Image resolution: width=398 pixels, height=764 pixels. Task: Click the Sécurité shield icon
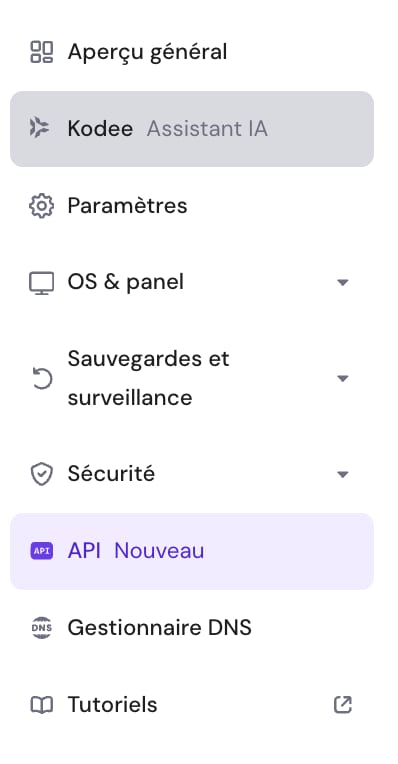point(41,474)
